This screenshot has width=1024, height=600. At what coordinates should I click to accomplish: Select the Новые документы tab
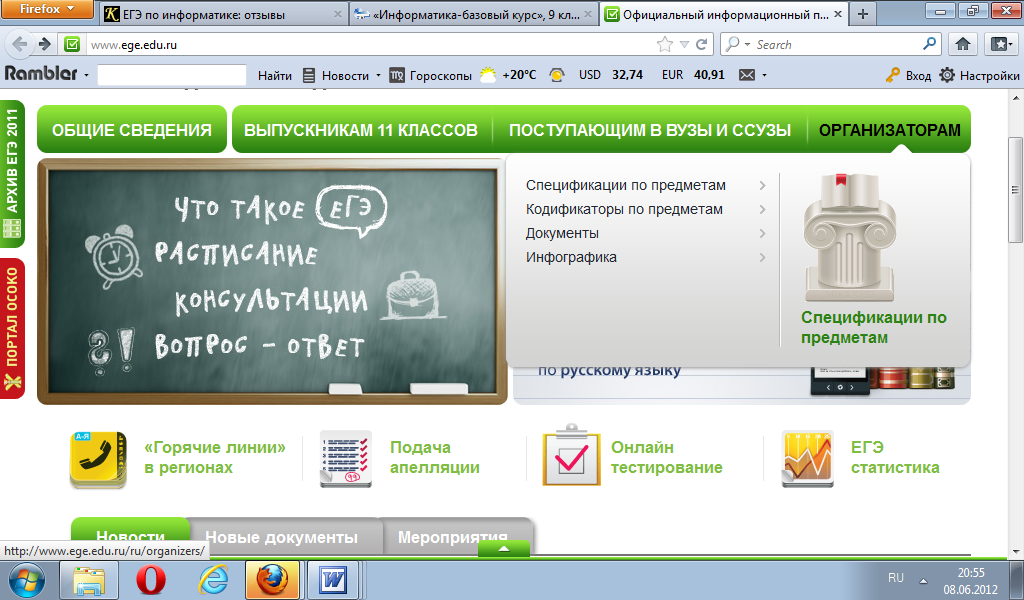point(281,537)
